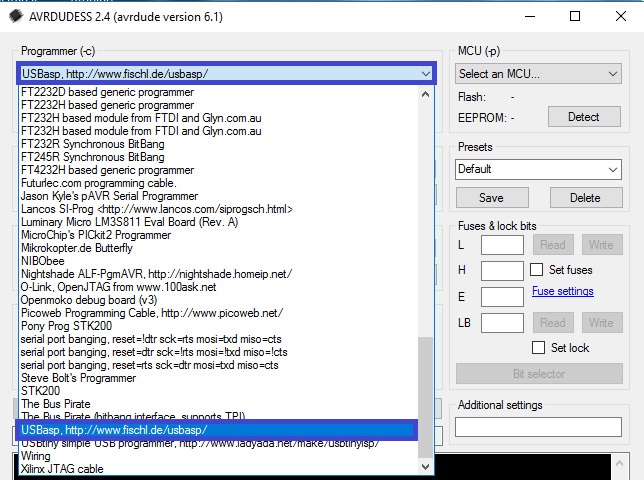Select highlighted USBasp list entry
The width and height of the screenshot is (644, 480).
tap(217, 430)
